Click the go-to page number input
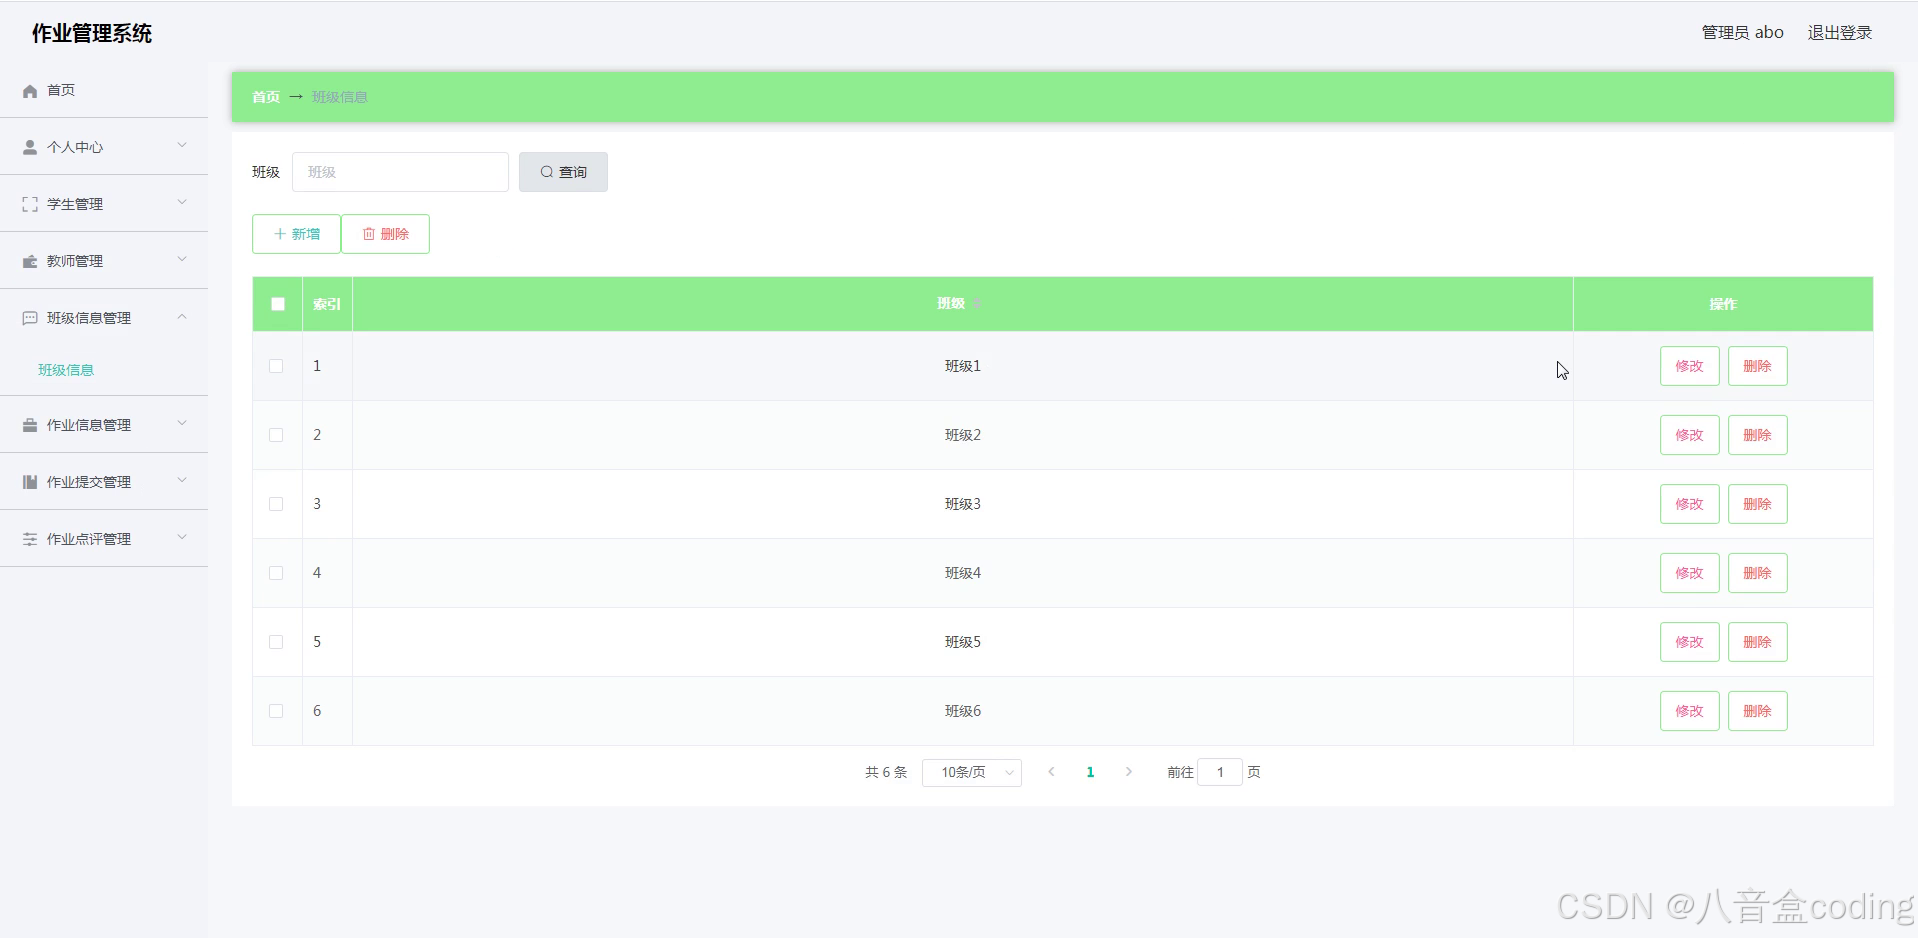 (x=1220, y=772)
